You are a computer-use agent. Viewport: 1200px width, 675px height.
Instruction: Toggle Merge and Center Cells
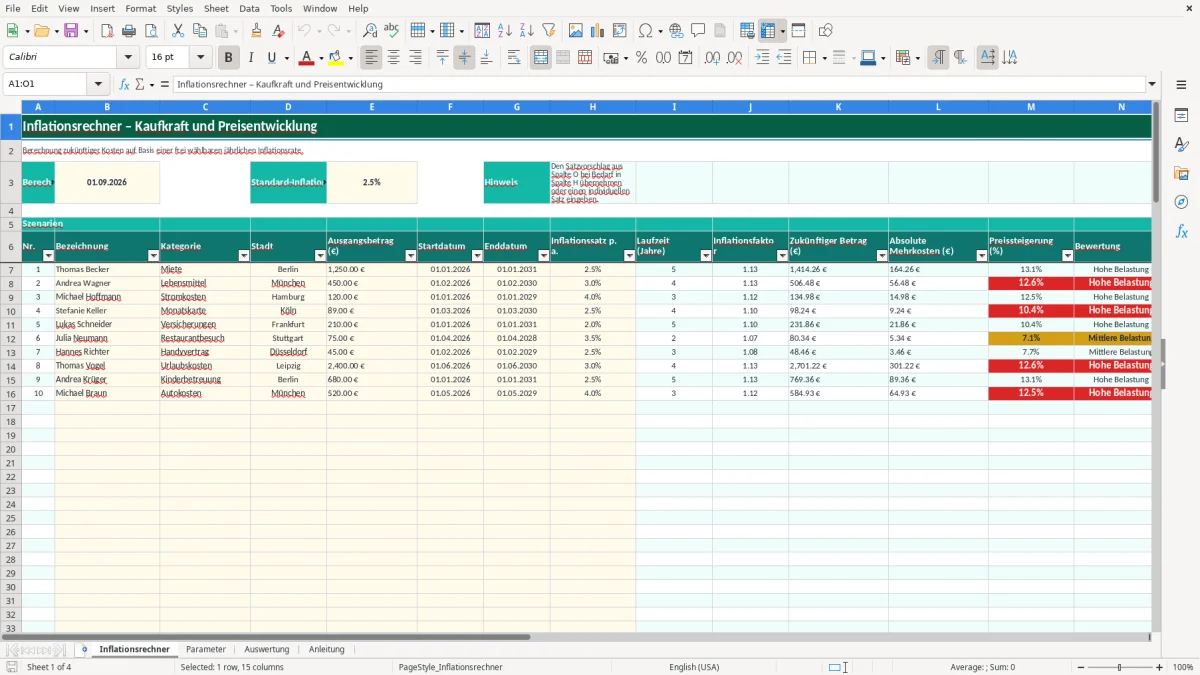click(541, 58)
